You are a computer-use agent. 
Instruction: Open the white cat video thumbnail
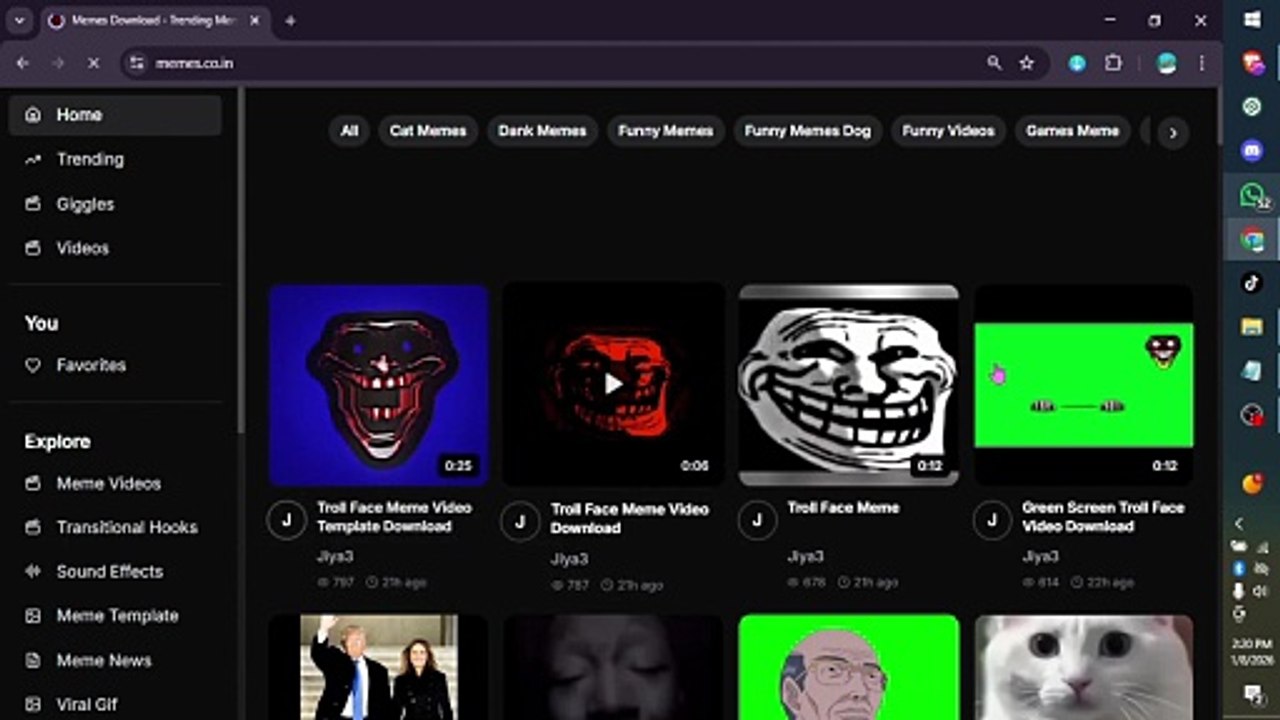click(x=1084, y=667)
